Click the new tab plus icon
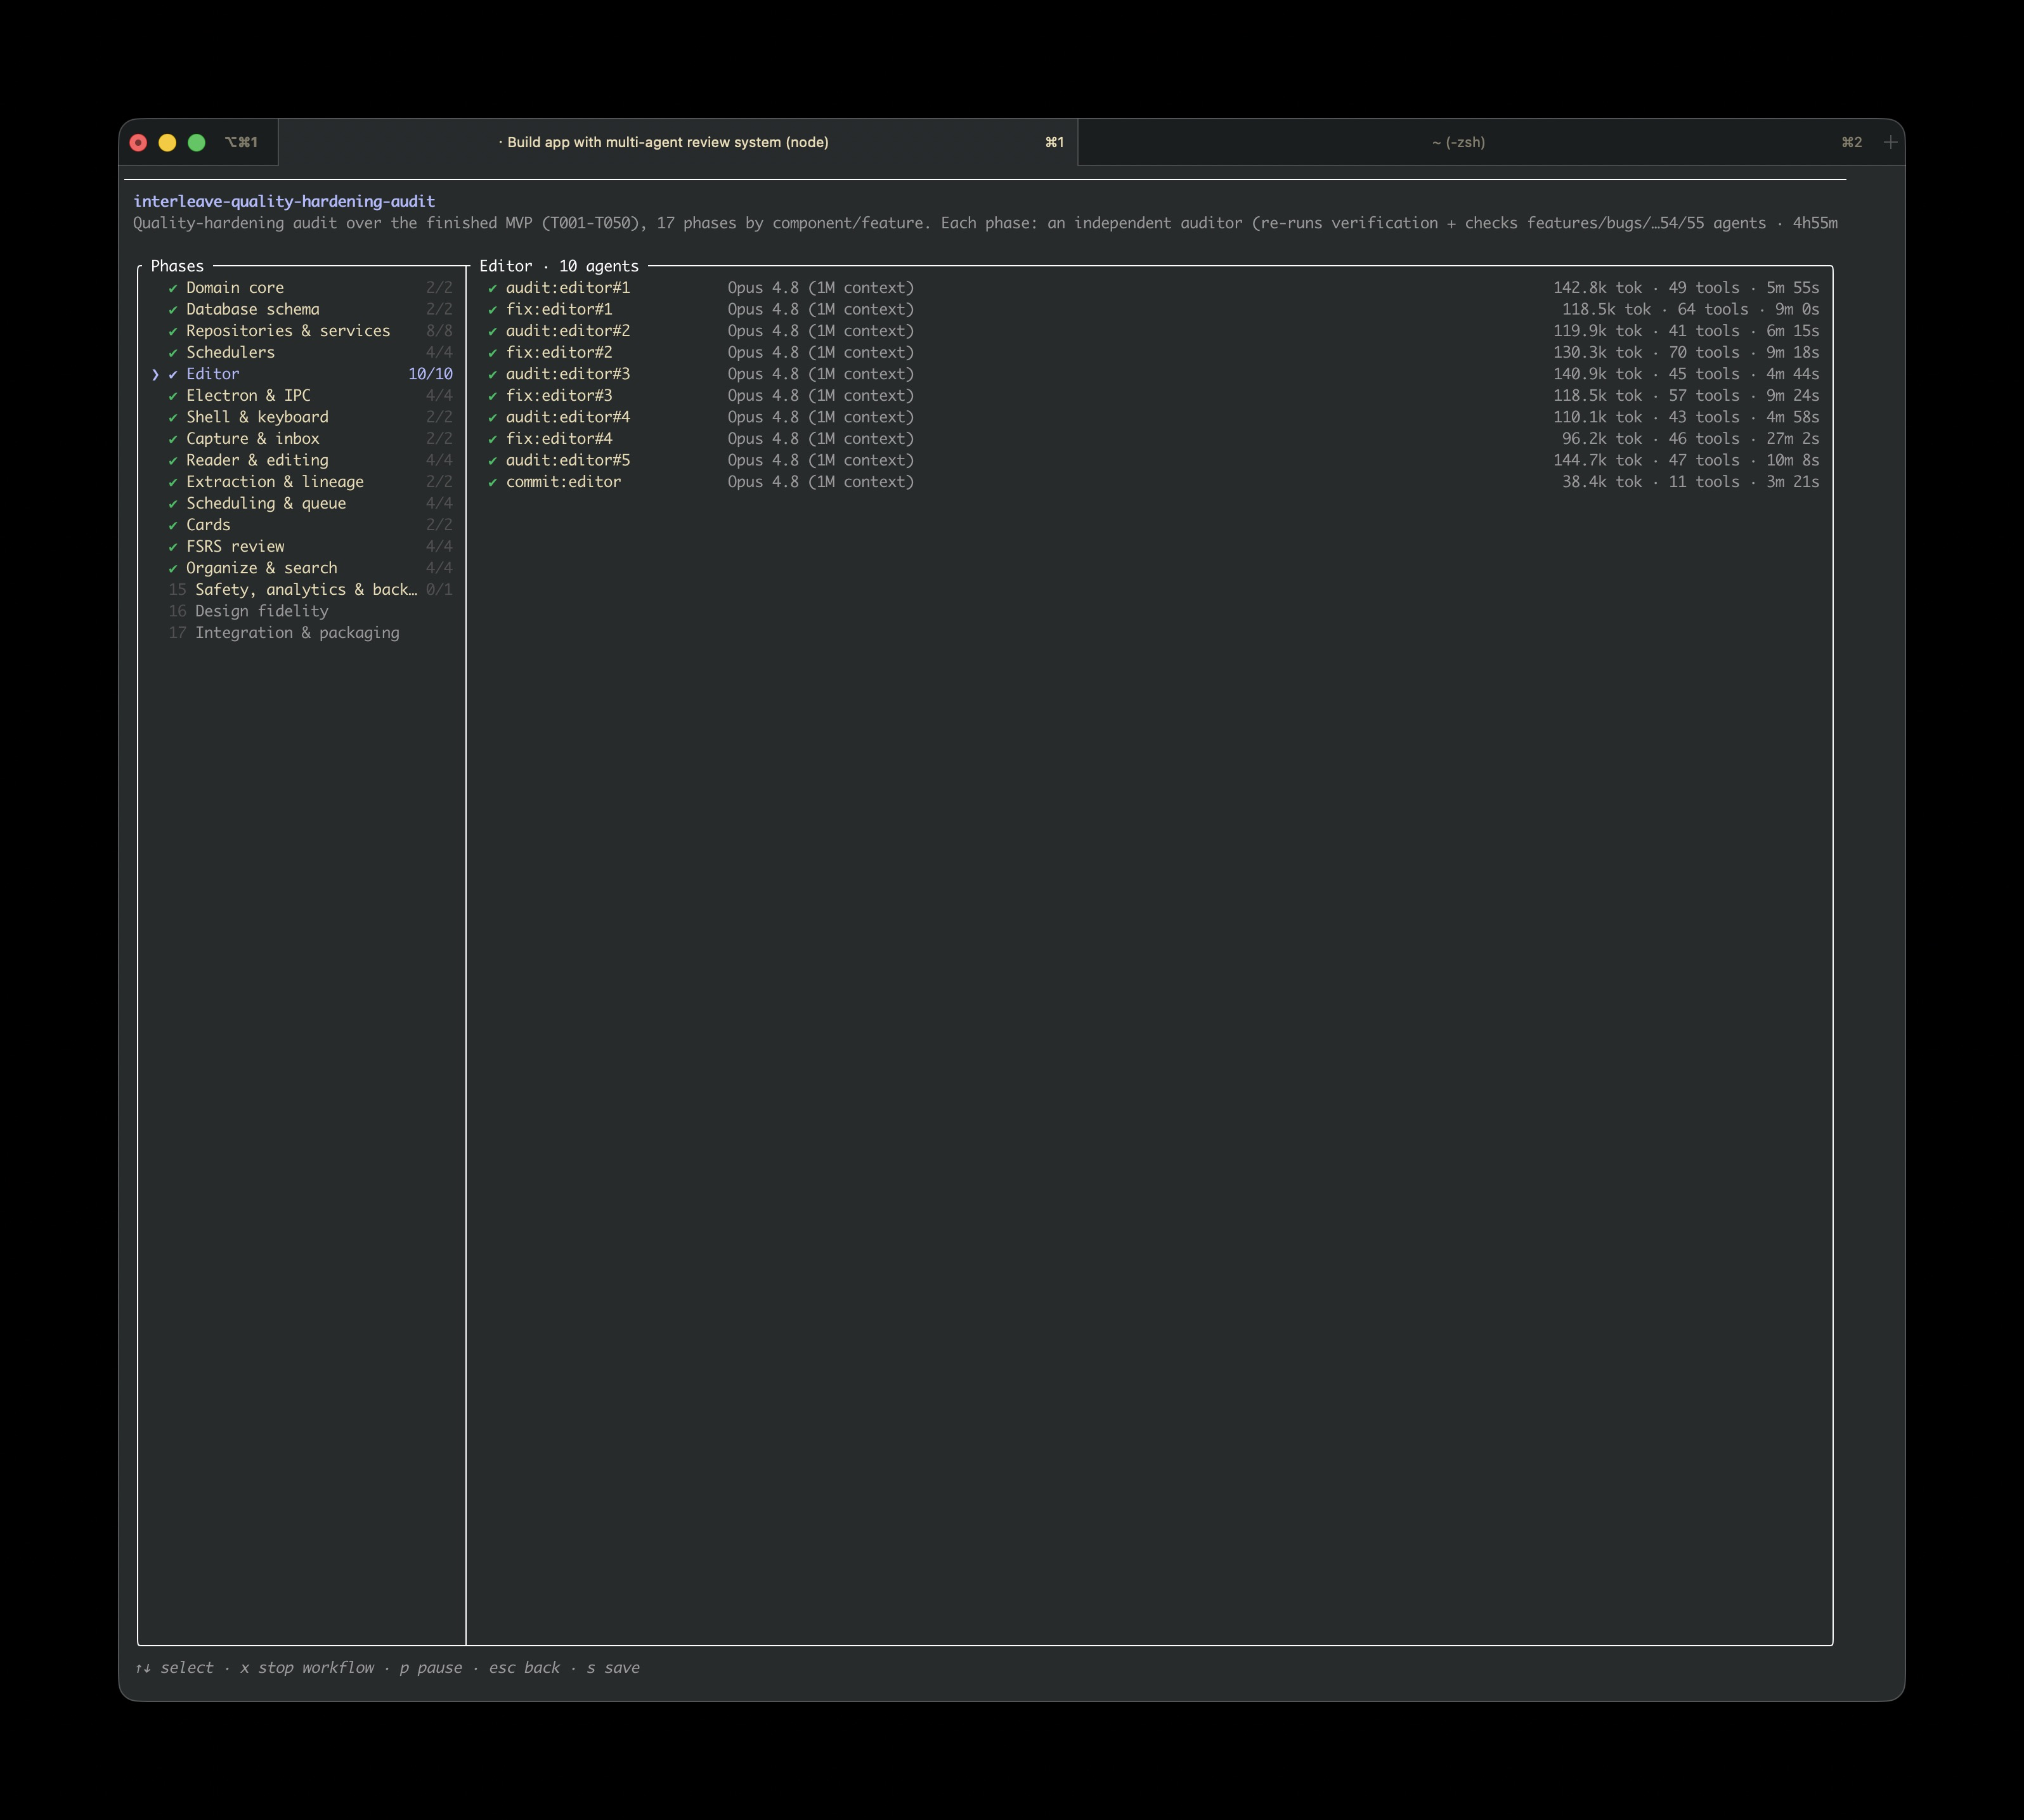This screenshot has height=1820, width=2024. coord(1890,142)
